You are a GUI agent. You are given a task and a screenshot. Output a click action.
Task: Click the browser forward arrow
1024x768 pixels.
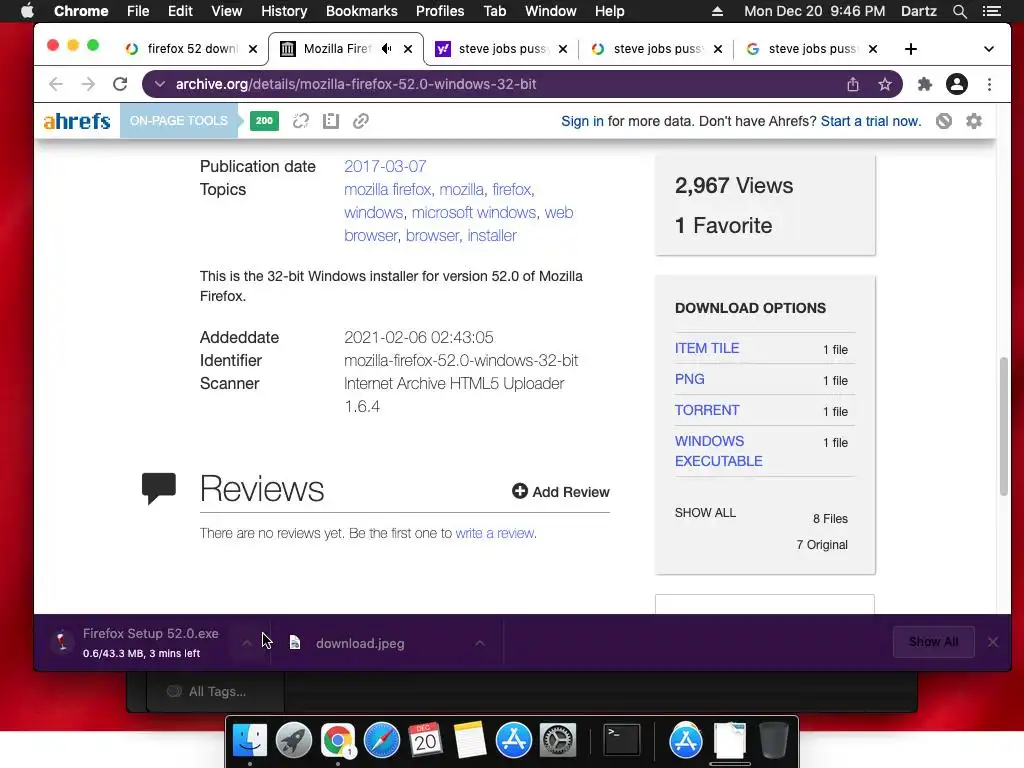(x=88, y=84)
